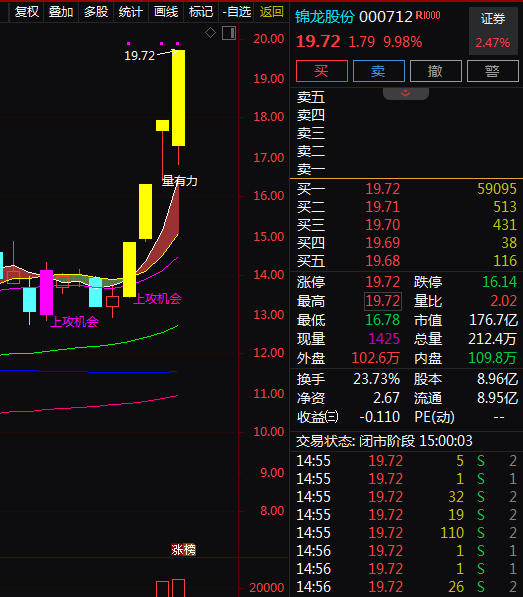Open the 复权 toolbar option

[x=27, y=12]
